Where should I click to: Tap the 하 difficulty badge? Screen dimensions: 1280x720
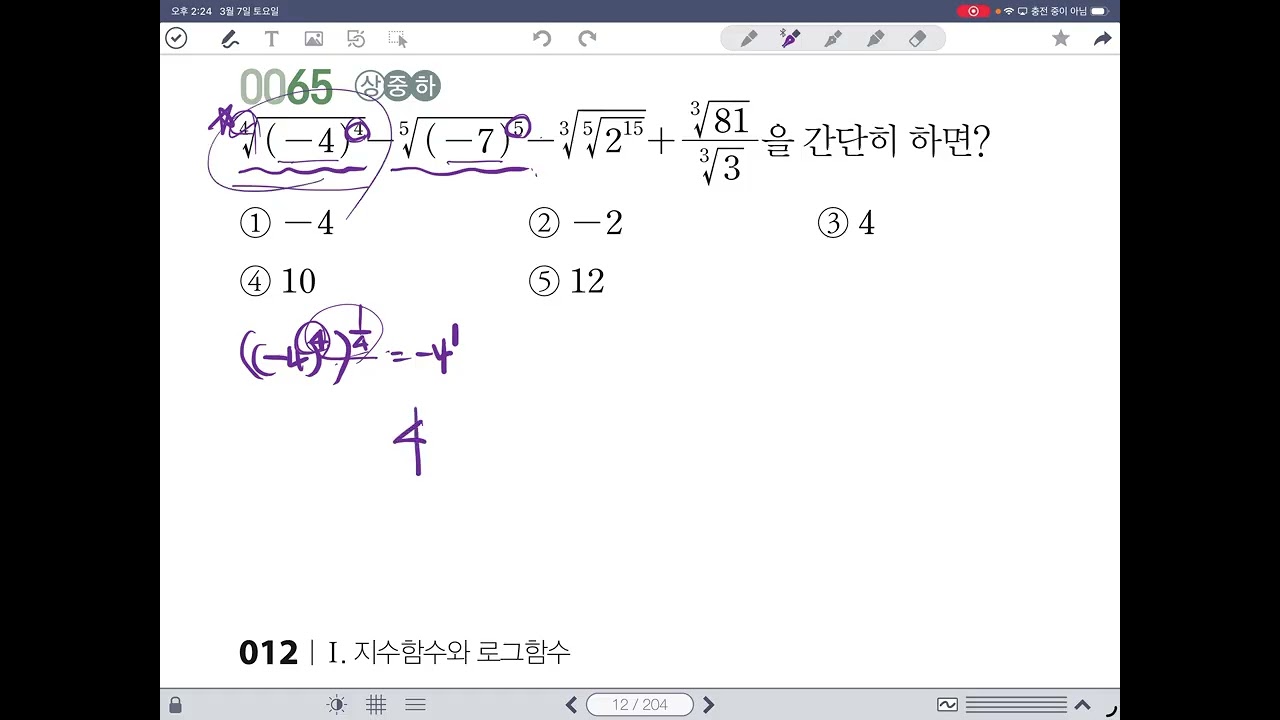[426, 86]
